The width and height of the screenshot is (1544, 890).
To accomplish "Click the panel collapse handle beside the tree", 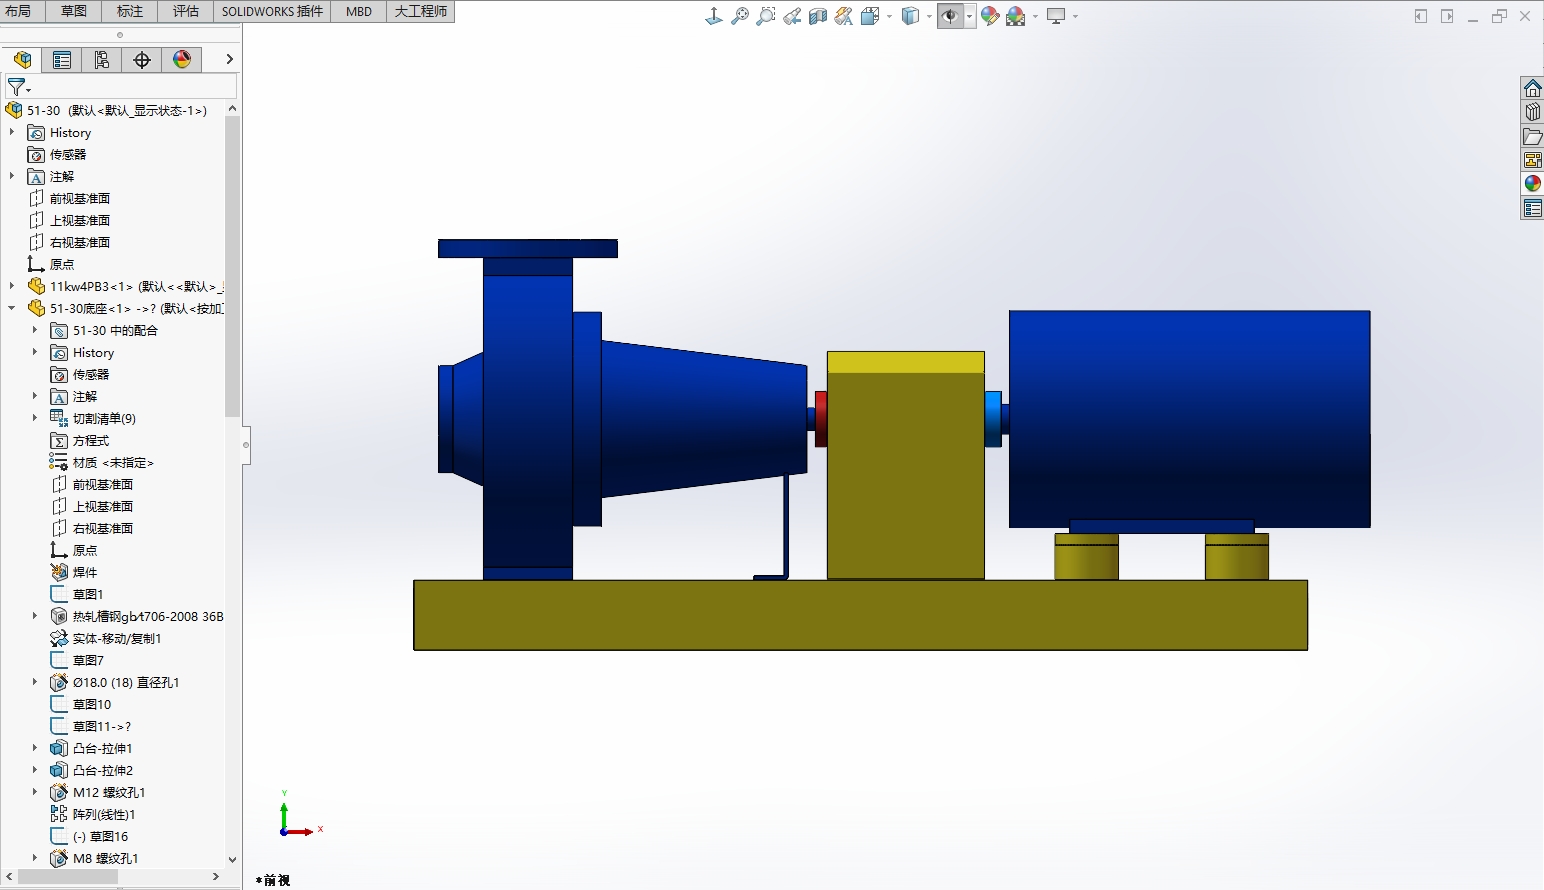I will pyautogui.click(x=246, y=444).
